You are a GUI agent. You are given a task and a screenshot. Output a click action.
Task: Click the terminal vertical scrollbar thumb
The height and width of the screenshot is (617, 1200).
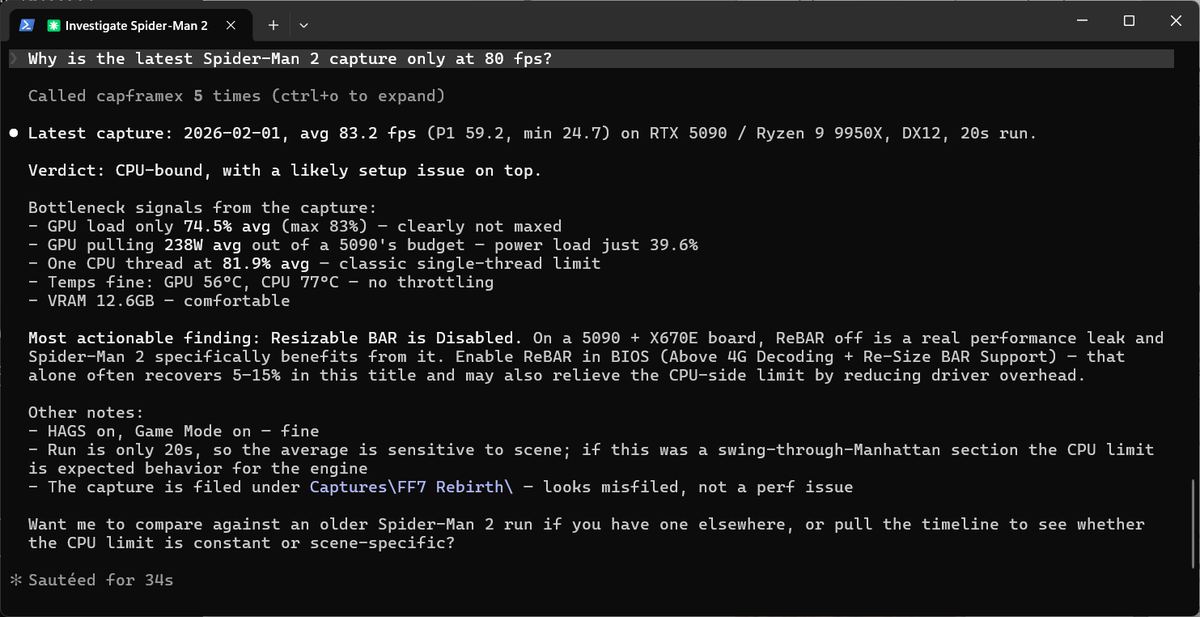1191,523
